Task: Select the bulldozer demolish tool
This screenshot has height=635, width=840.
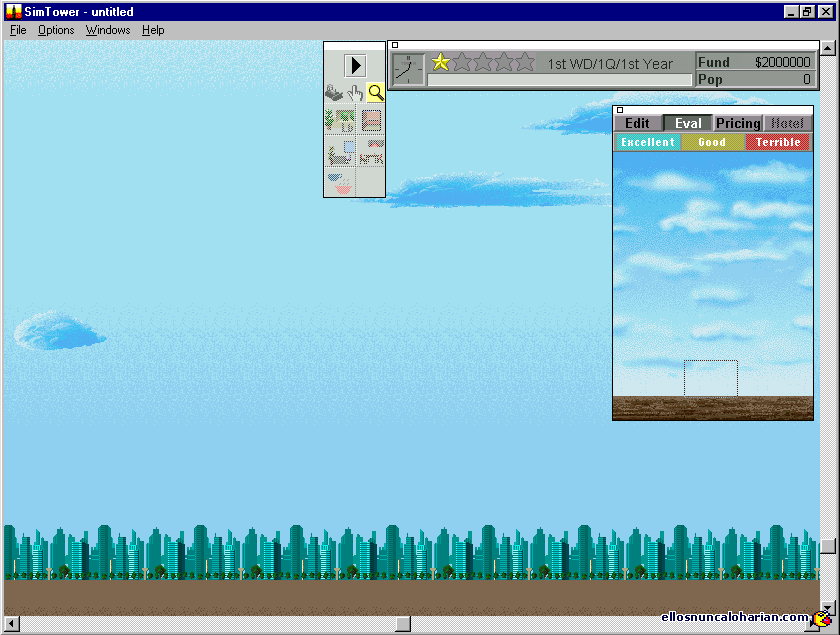Action: pos(334,93)
